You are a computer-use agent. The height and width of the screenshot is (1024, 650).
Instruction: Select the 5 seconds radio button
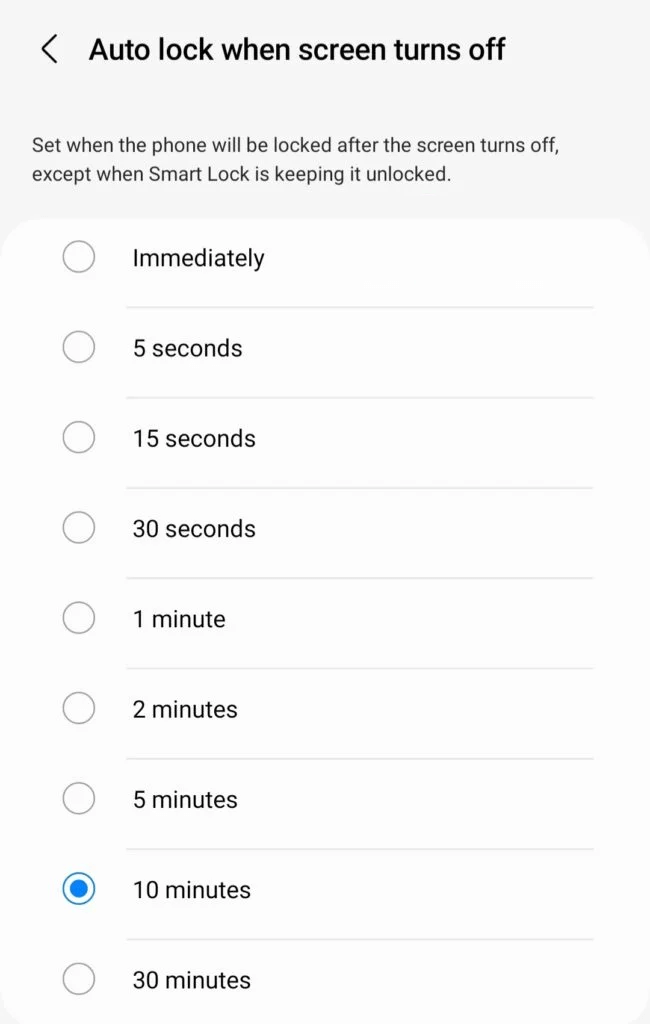pyautogui.click(x=79, y=347)
